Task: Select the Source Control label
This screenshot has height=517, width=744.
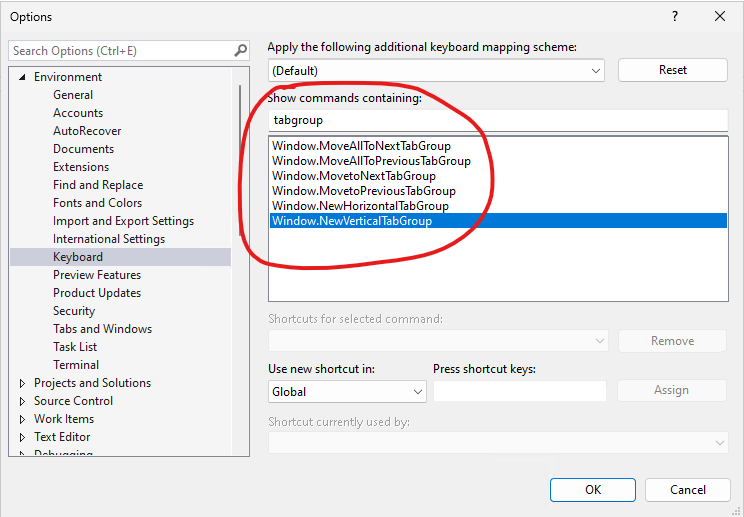Action: coord(73,401)
